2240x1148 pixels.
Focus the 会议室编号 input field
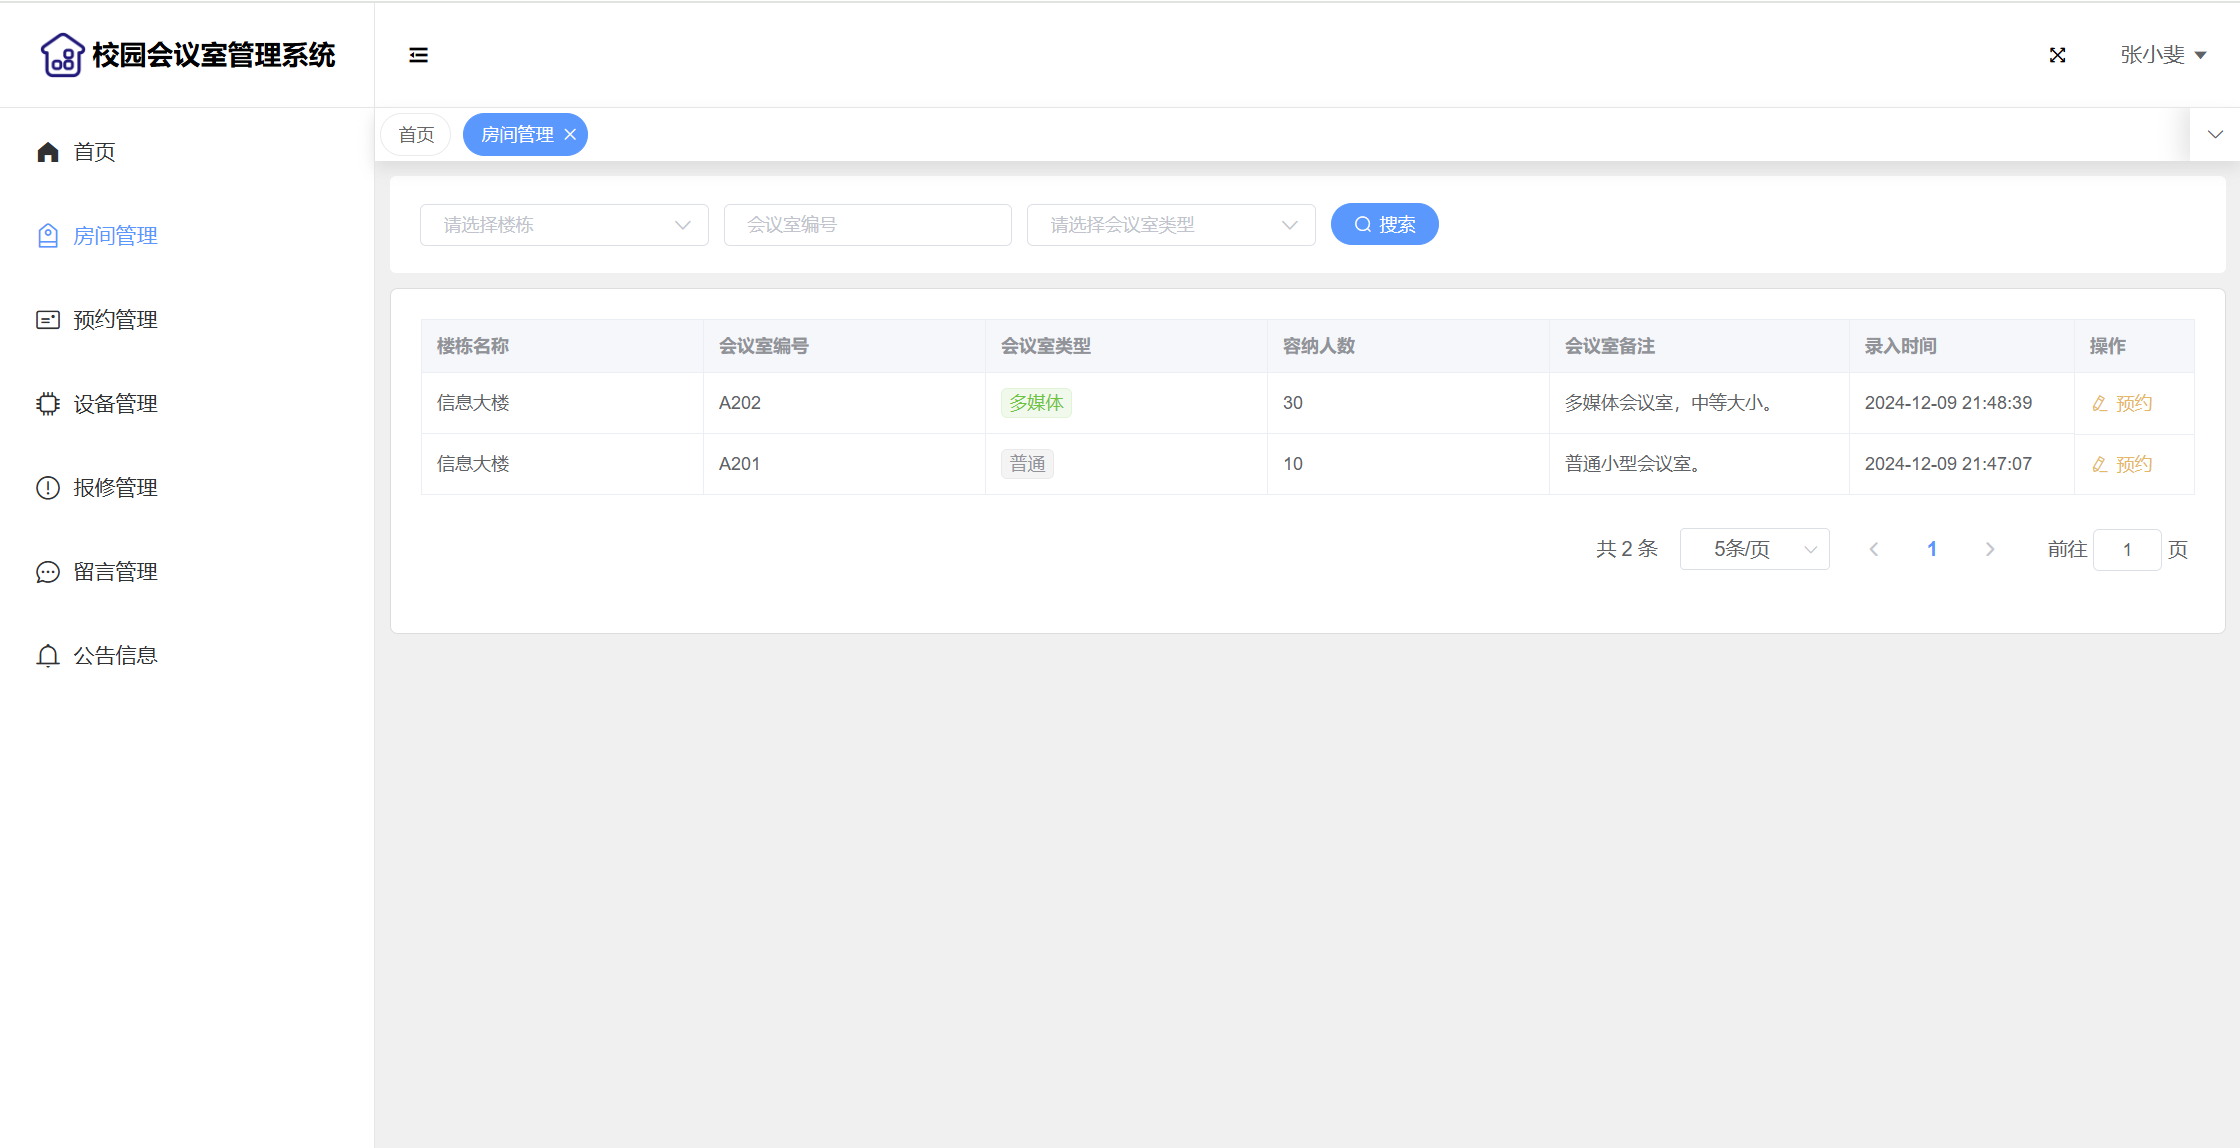tap(867, 225)
